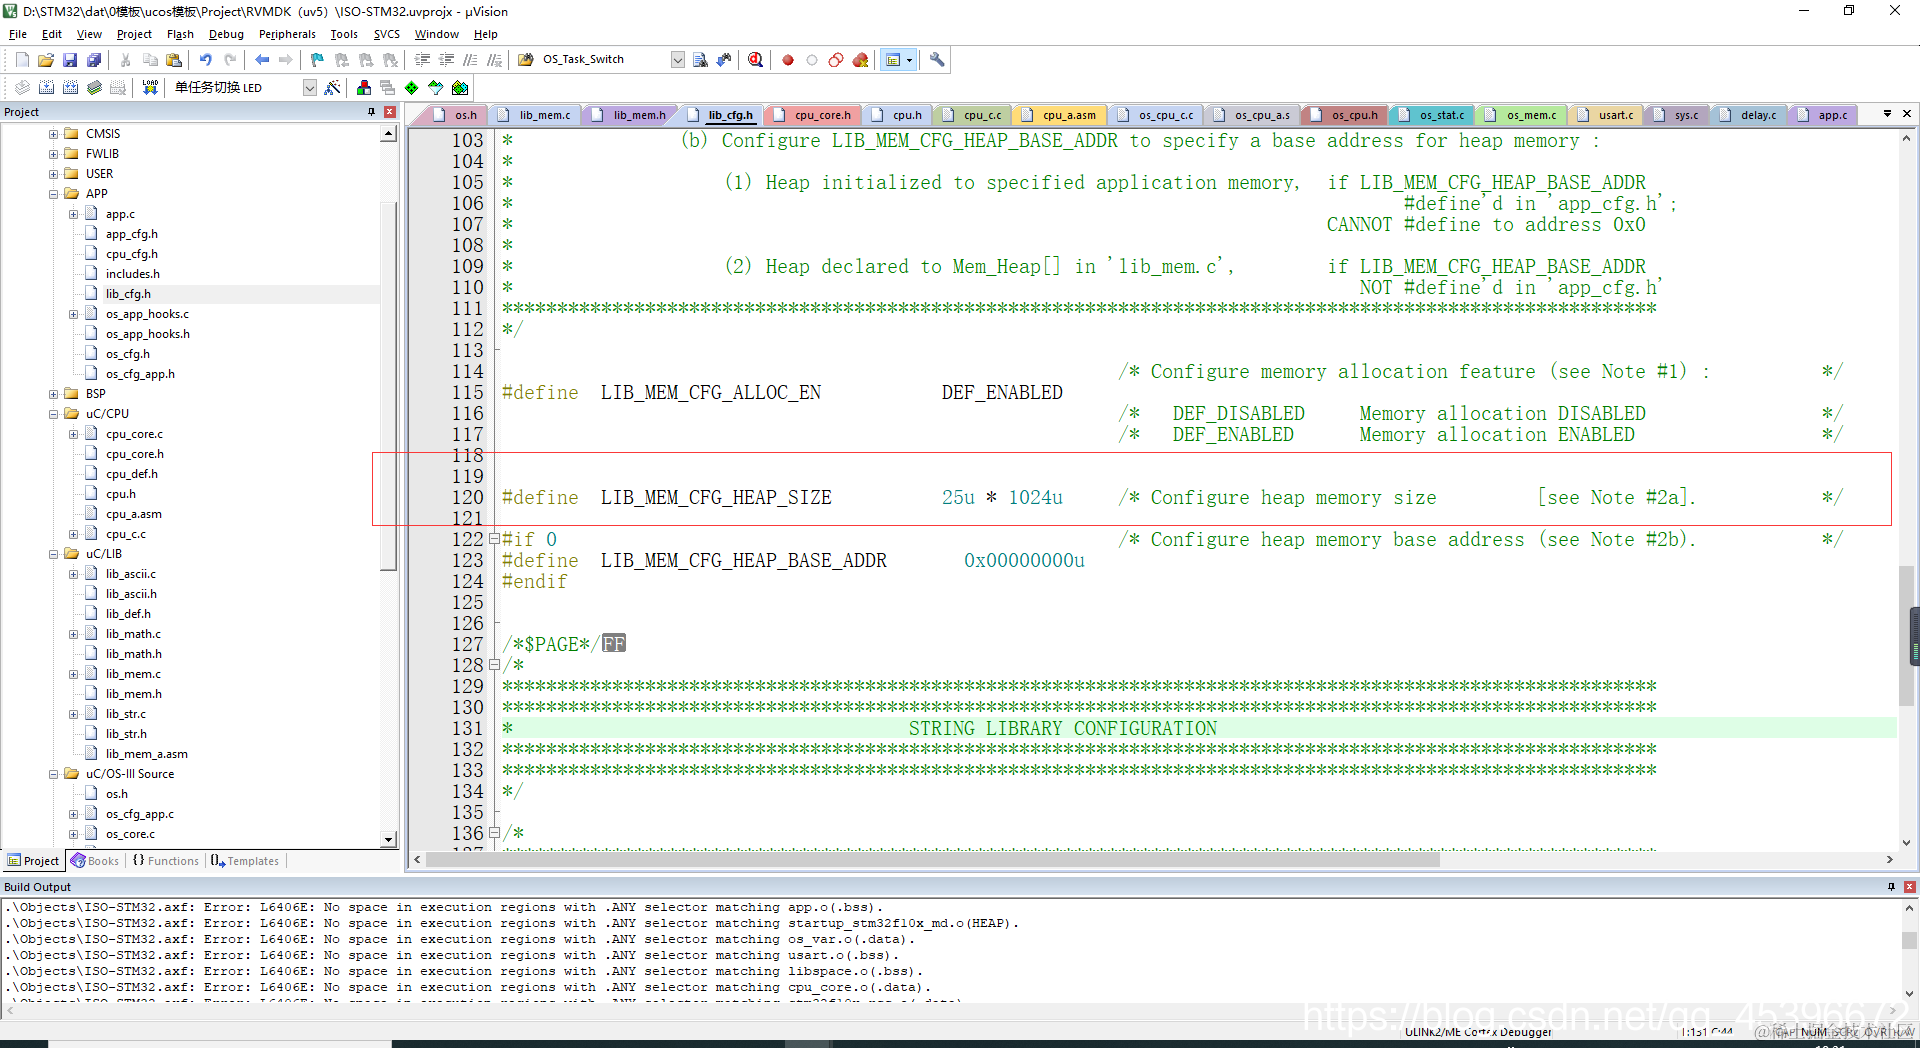
Task: Expand the USER folder
Action: click(53, 174)
